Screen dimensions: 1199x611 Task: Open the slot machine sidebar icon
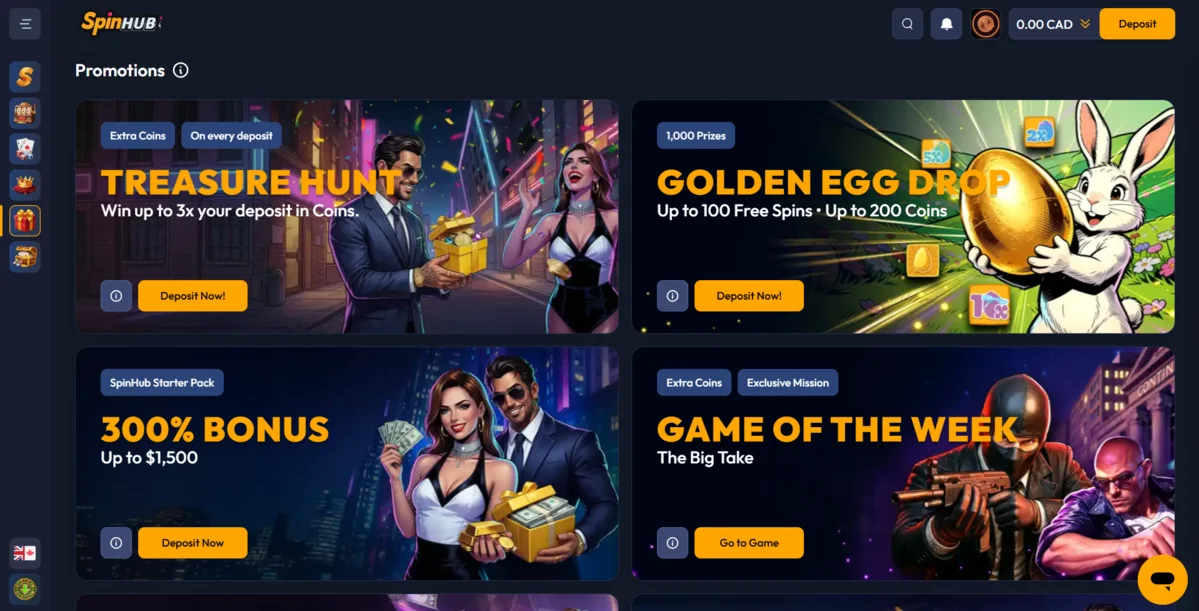pyautogui.click(x=25, y=112)
